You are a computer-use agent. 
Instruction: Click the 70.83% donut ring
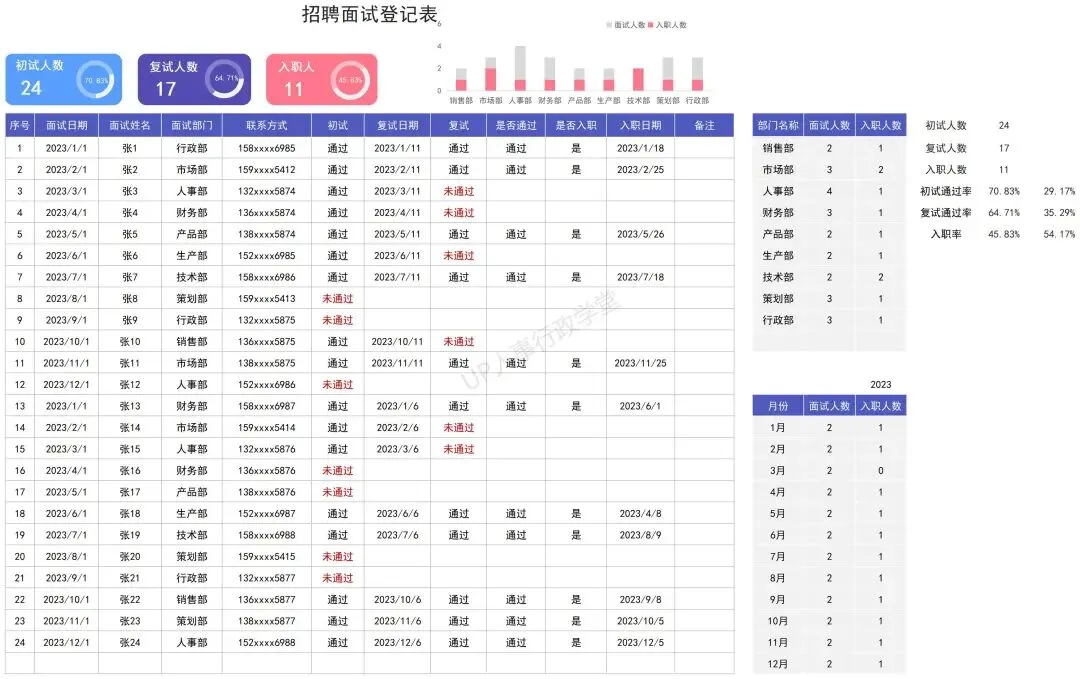click(96, 80)
